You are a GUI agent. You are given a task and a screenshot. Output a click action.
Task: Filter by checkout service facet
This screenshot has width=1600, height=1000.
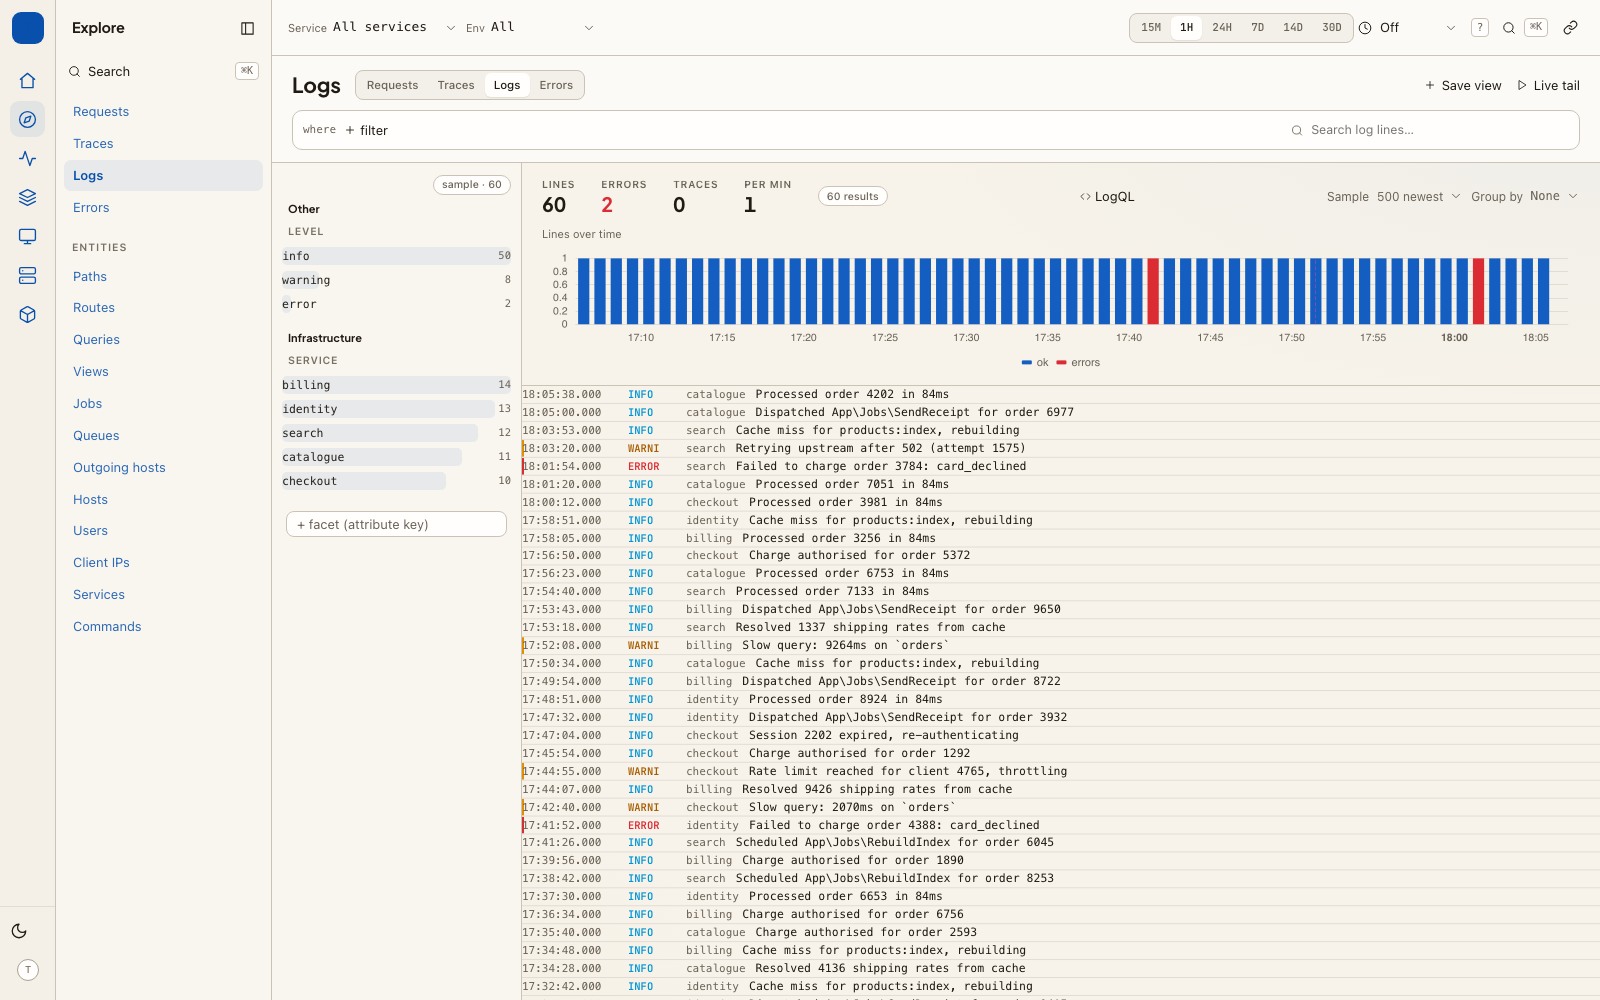[x=396, y=481]
